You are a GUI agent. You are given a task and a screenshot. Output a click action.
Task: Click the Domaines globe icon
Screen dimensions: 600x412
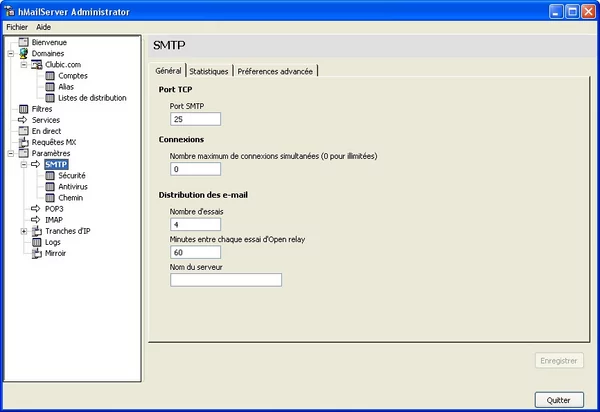point(23,53)
